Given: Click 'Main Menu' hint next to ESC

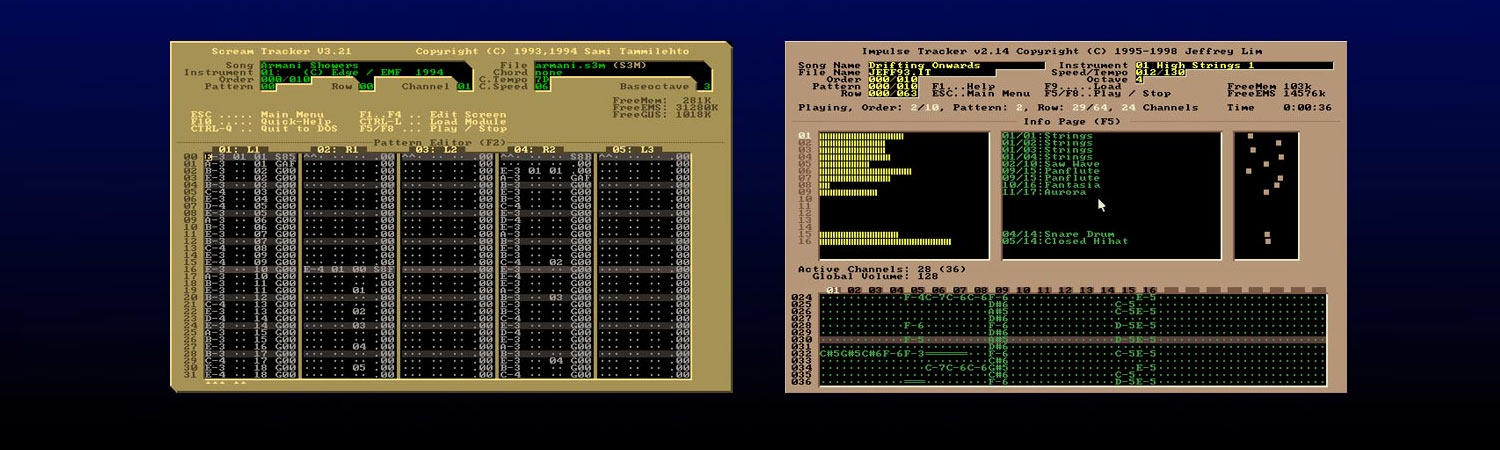Looking at the screenshot, I should [292, 115].
